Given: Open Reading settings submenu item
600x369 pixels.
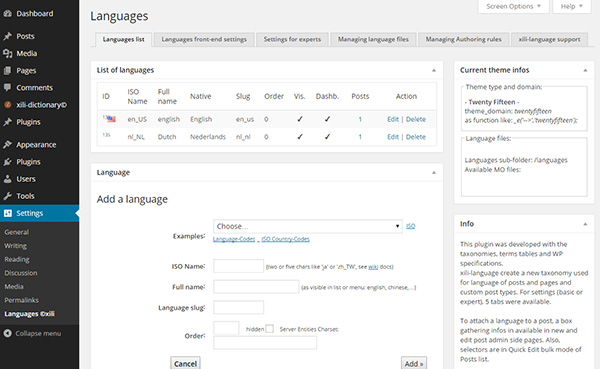Looking at the screenshot, I should click(x=16, y=260).
